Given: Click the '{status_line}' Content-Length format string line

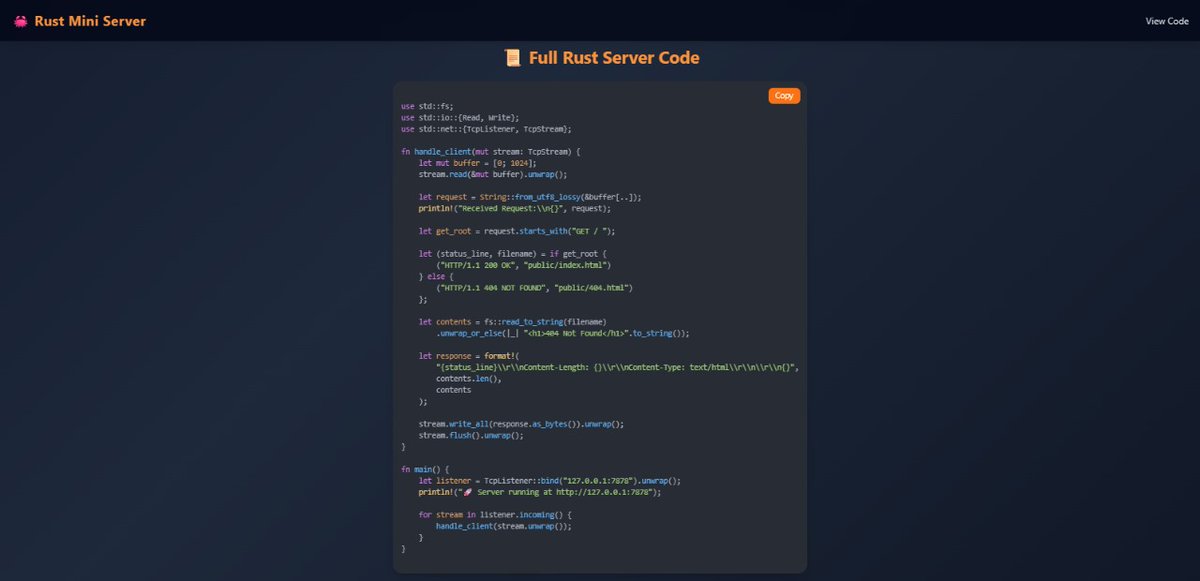Looking at the screenshot, I should point(617,367).
